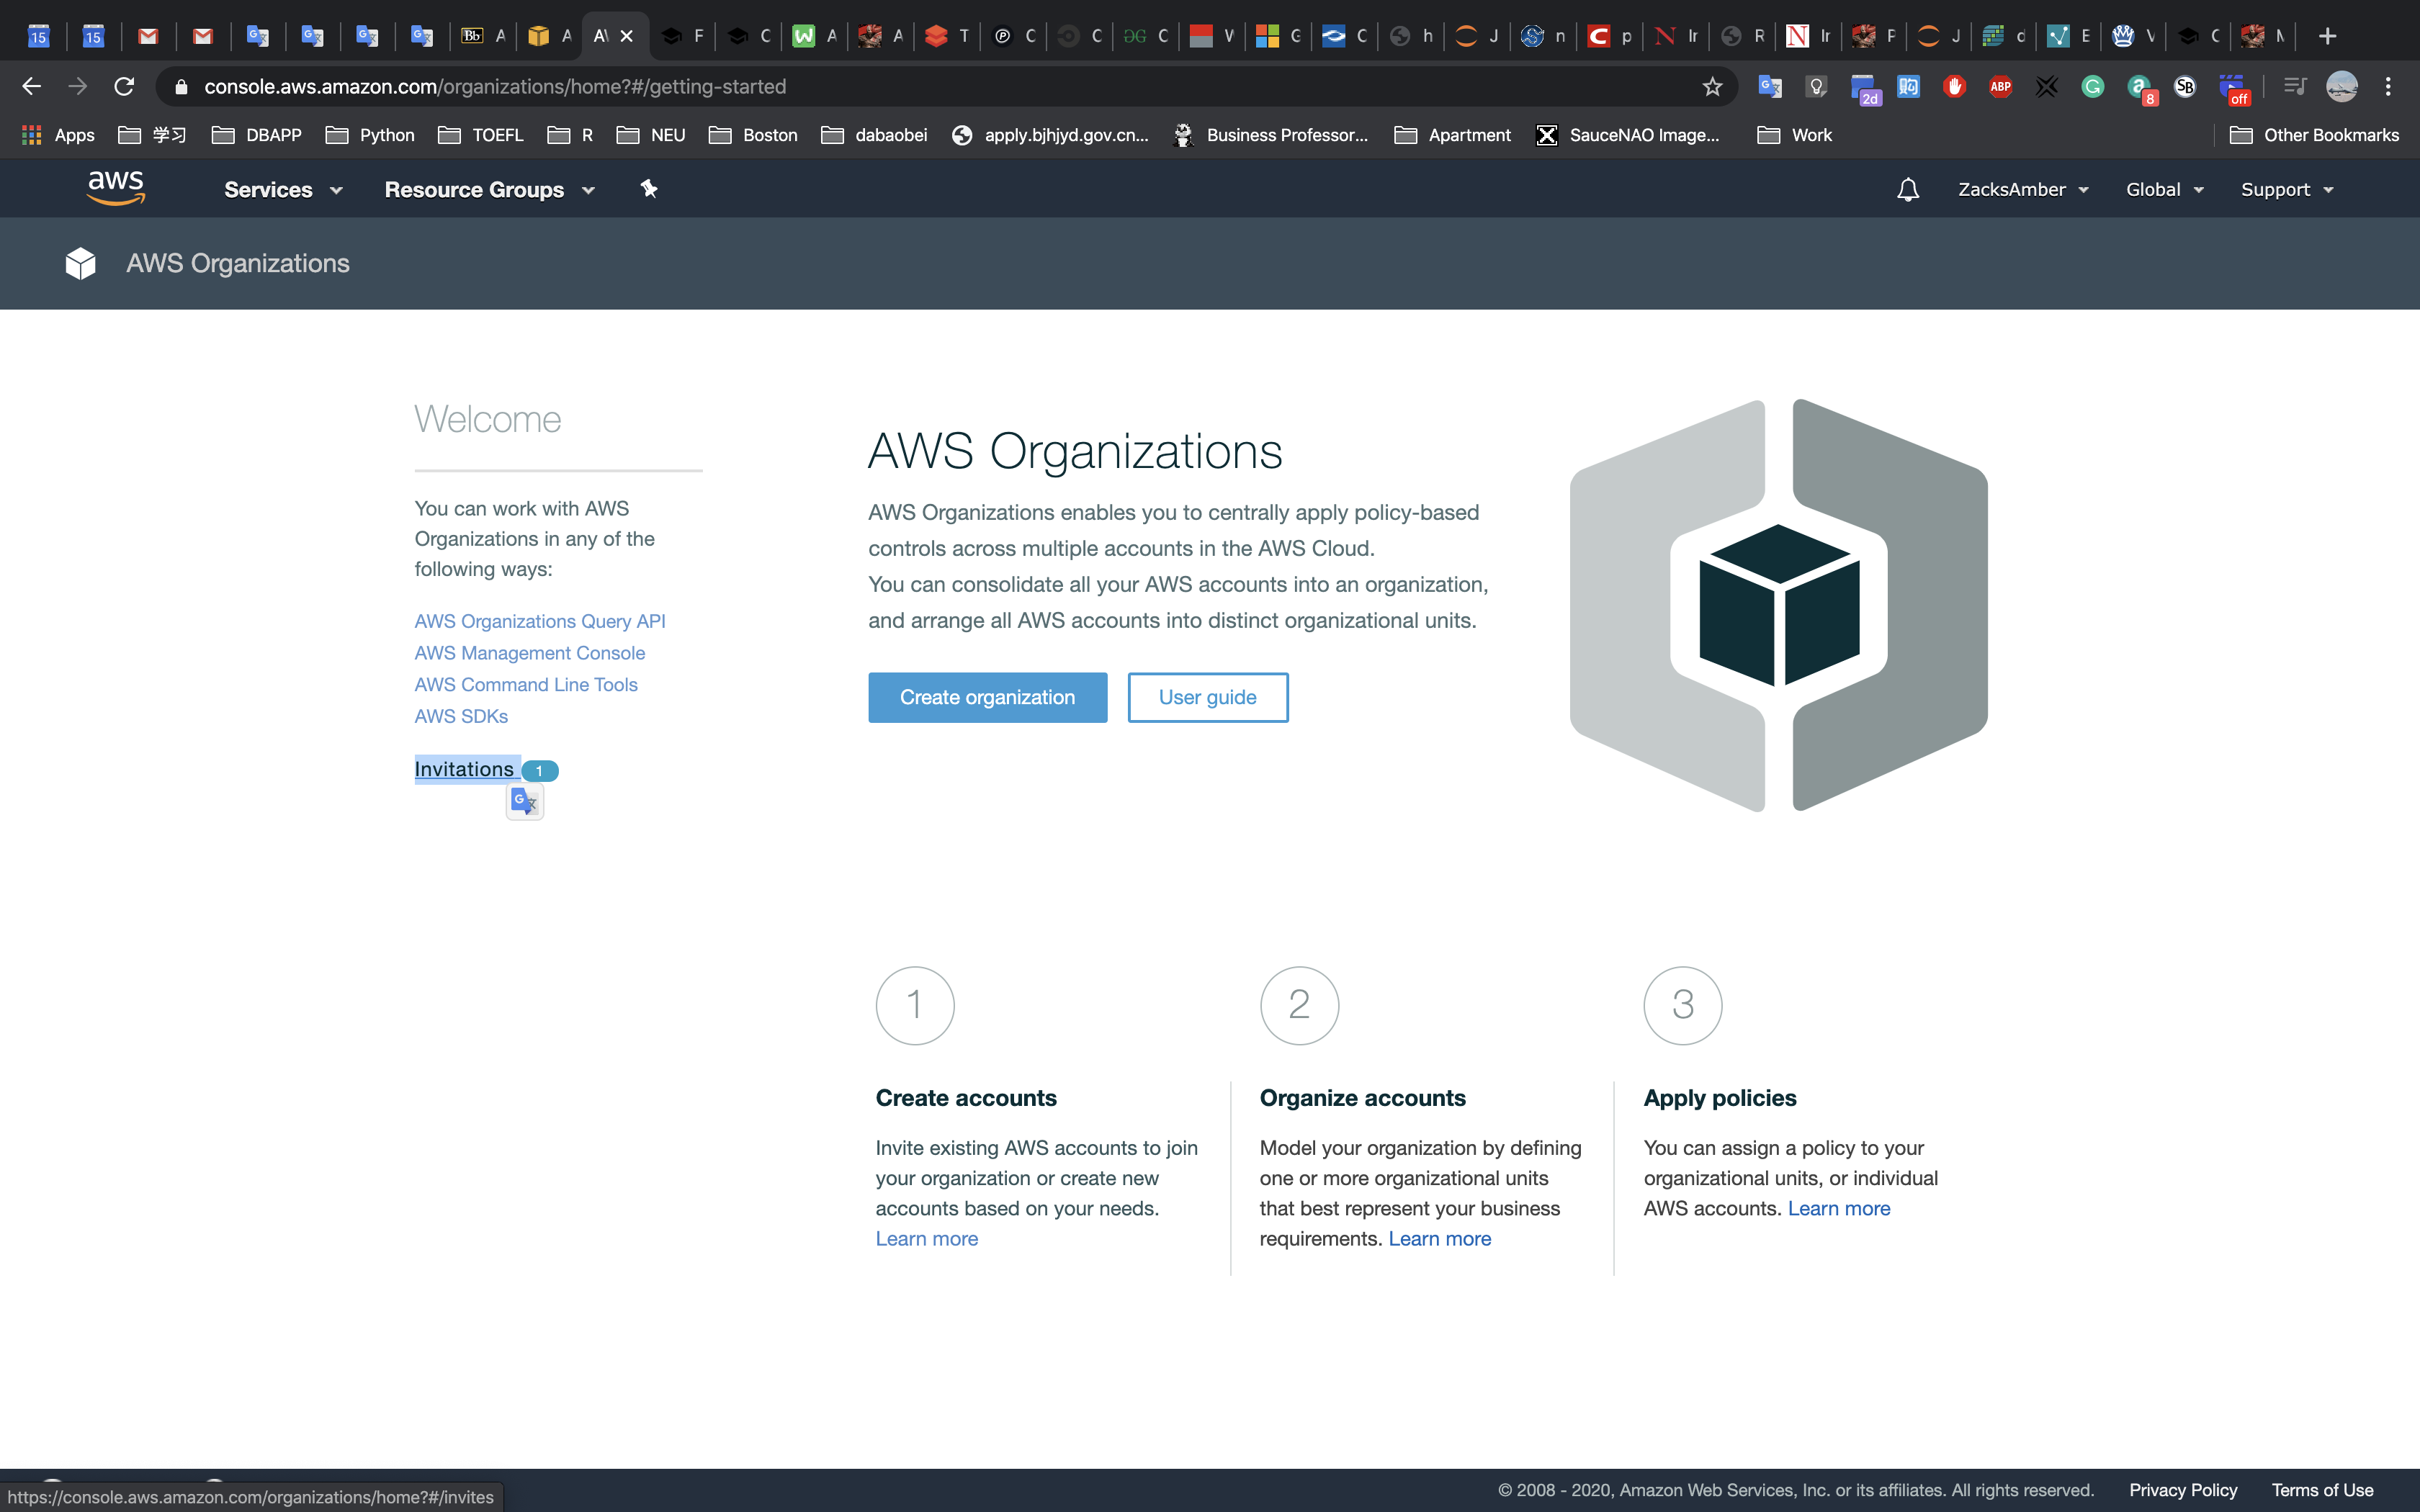Expand the Resource Groups dropdown
Image resolution: width=2420 pixels, height=1512 pixels.
(x=489, y=190)
